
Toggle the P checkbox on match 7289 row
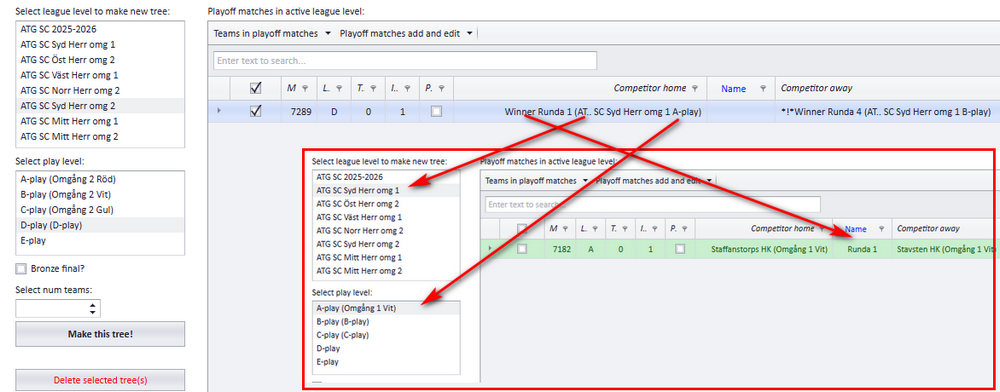click(436, 111)
